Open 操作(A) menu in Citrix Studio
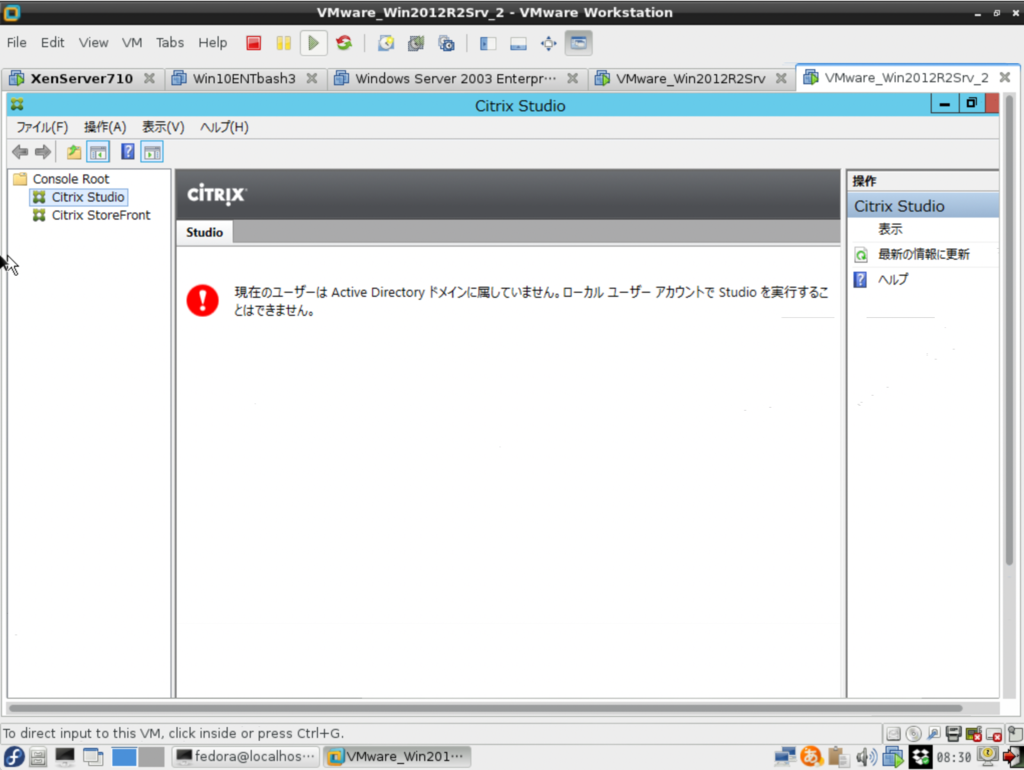 (104, 127)
